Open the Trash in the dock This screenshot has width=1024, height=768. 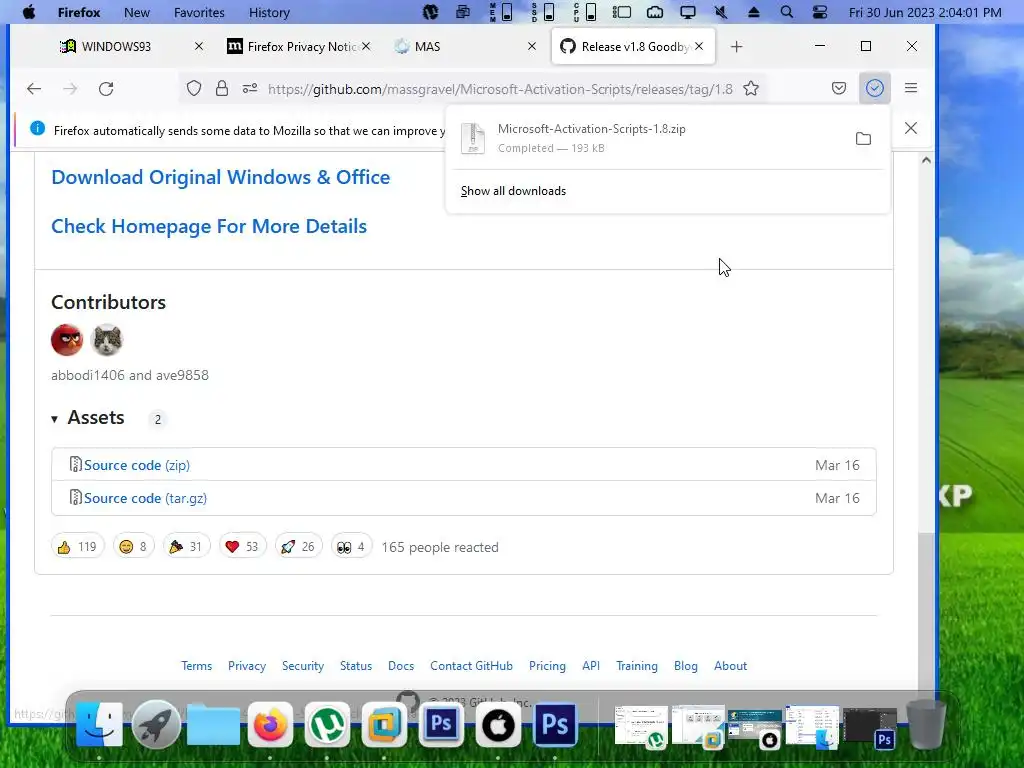coord(926,725)
